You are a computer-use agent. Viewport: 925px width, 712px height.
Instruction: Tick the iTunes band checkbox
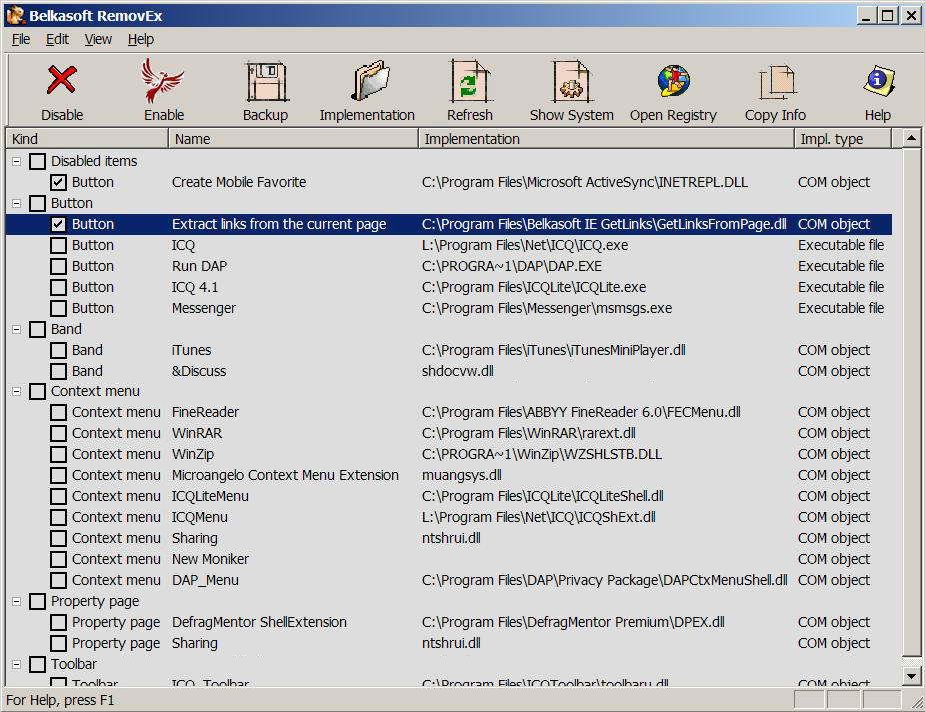[x=58, y=350]
